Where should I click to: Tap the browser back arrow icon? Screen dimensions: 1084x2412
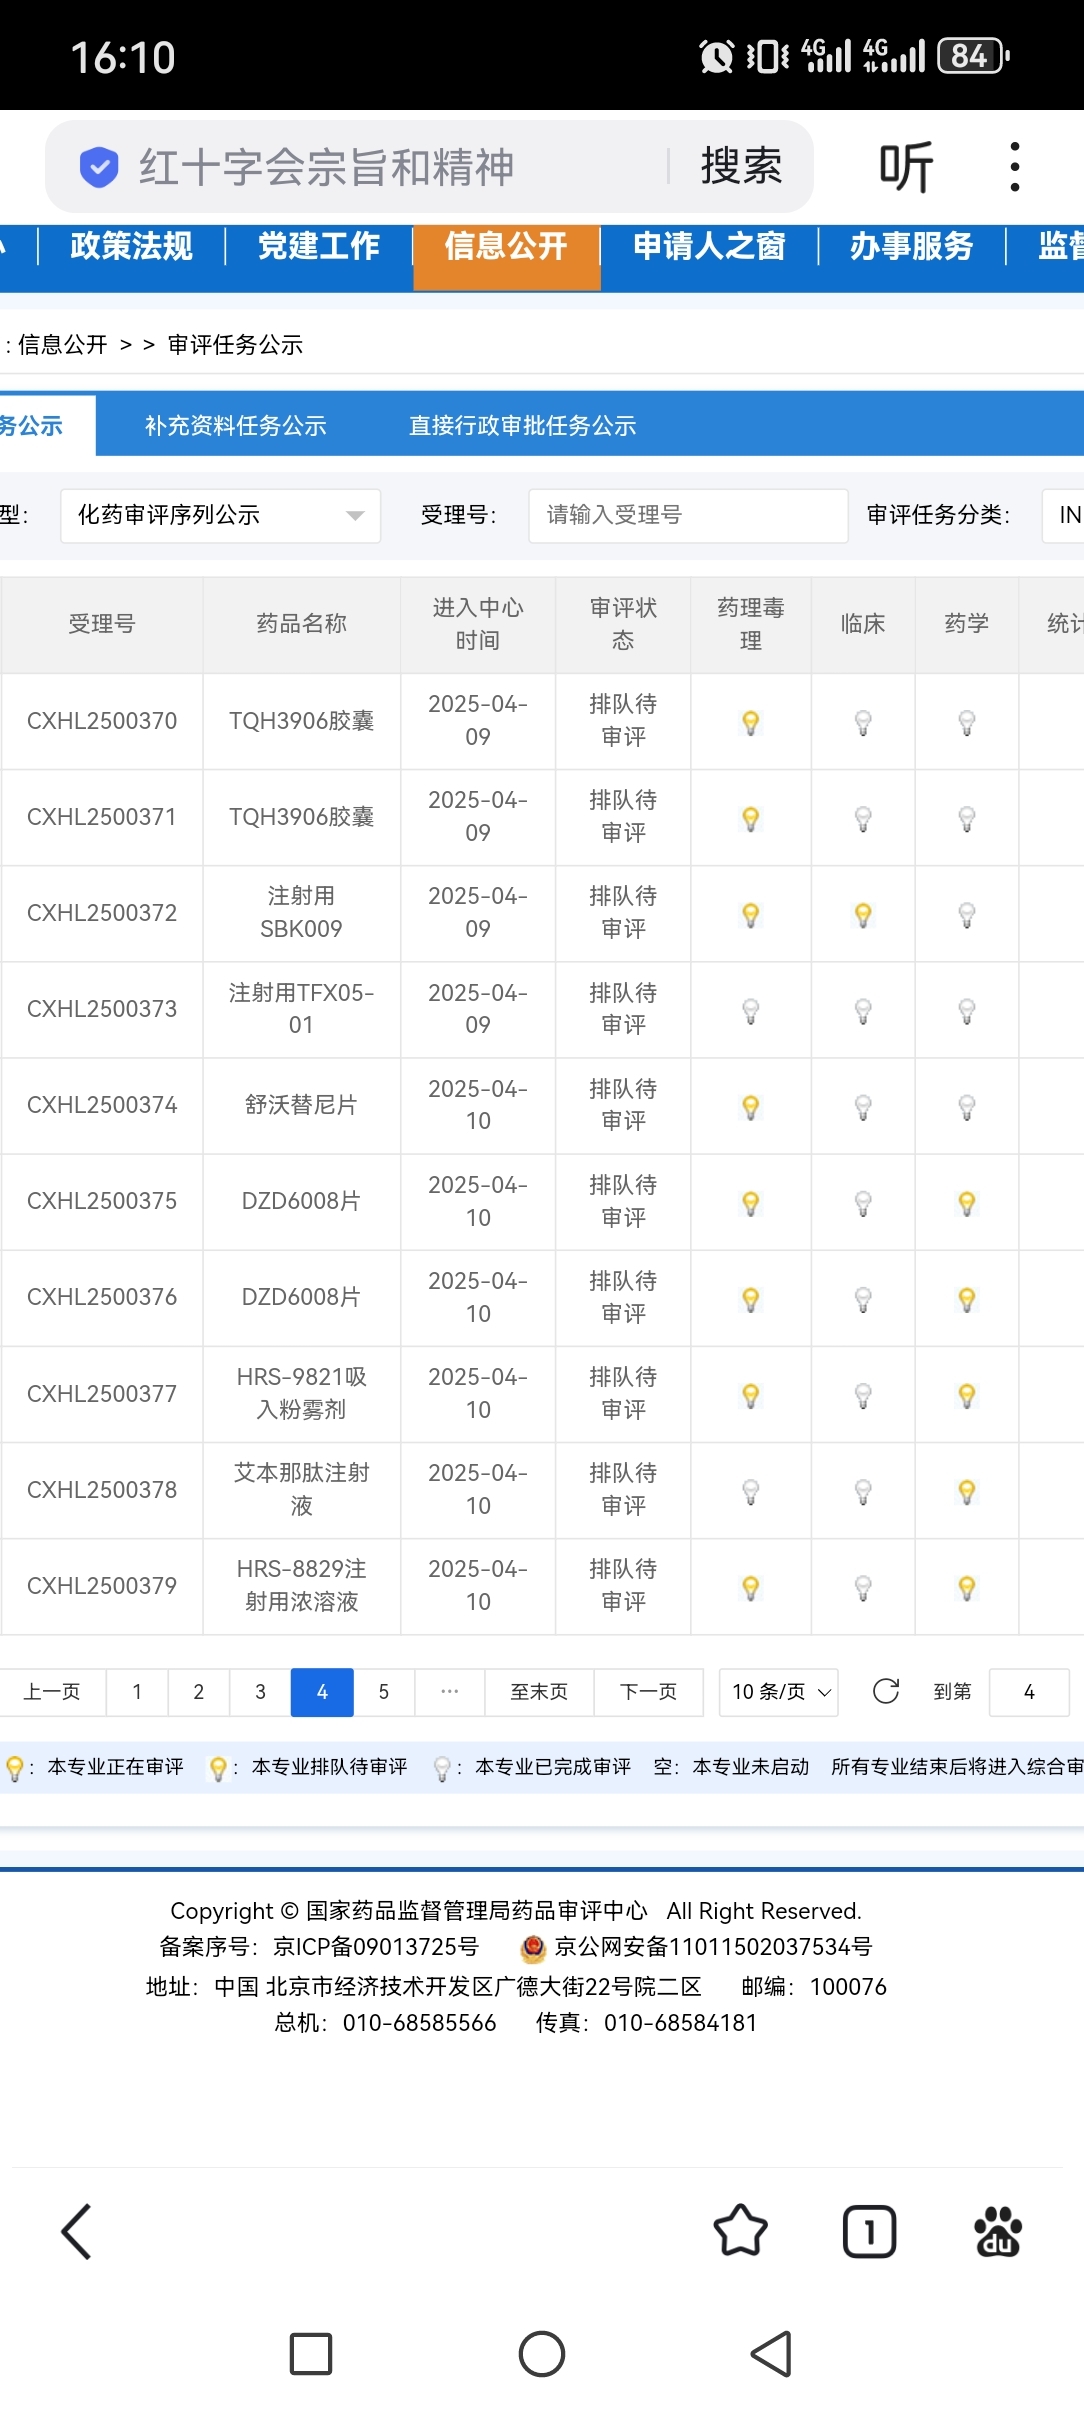pyautogui.click(x=77, y=2231)
